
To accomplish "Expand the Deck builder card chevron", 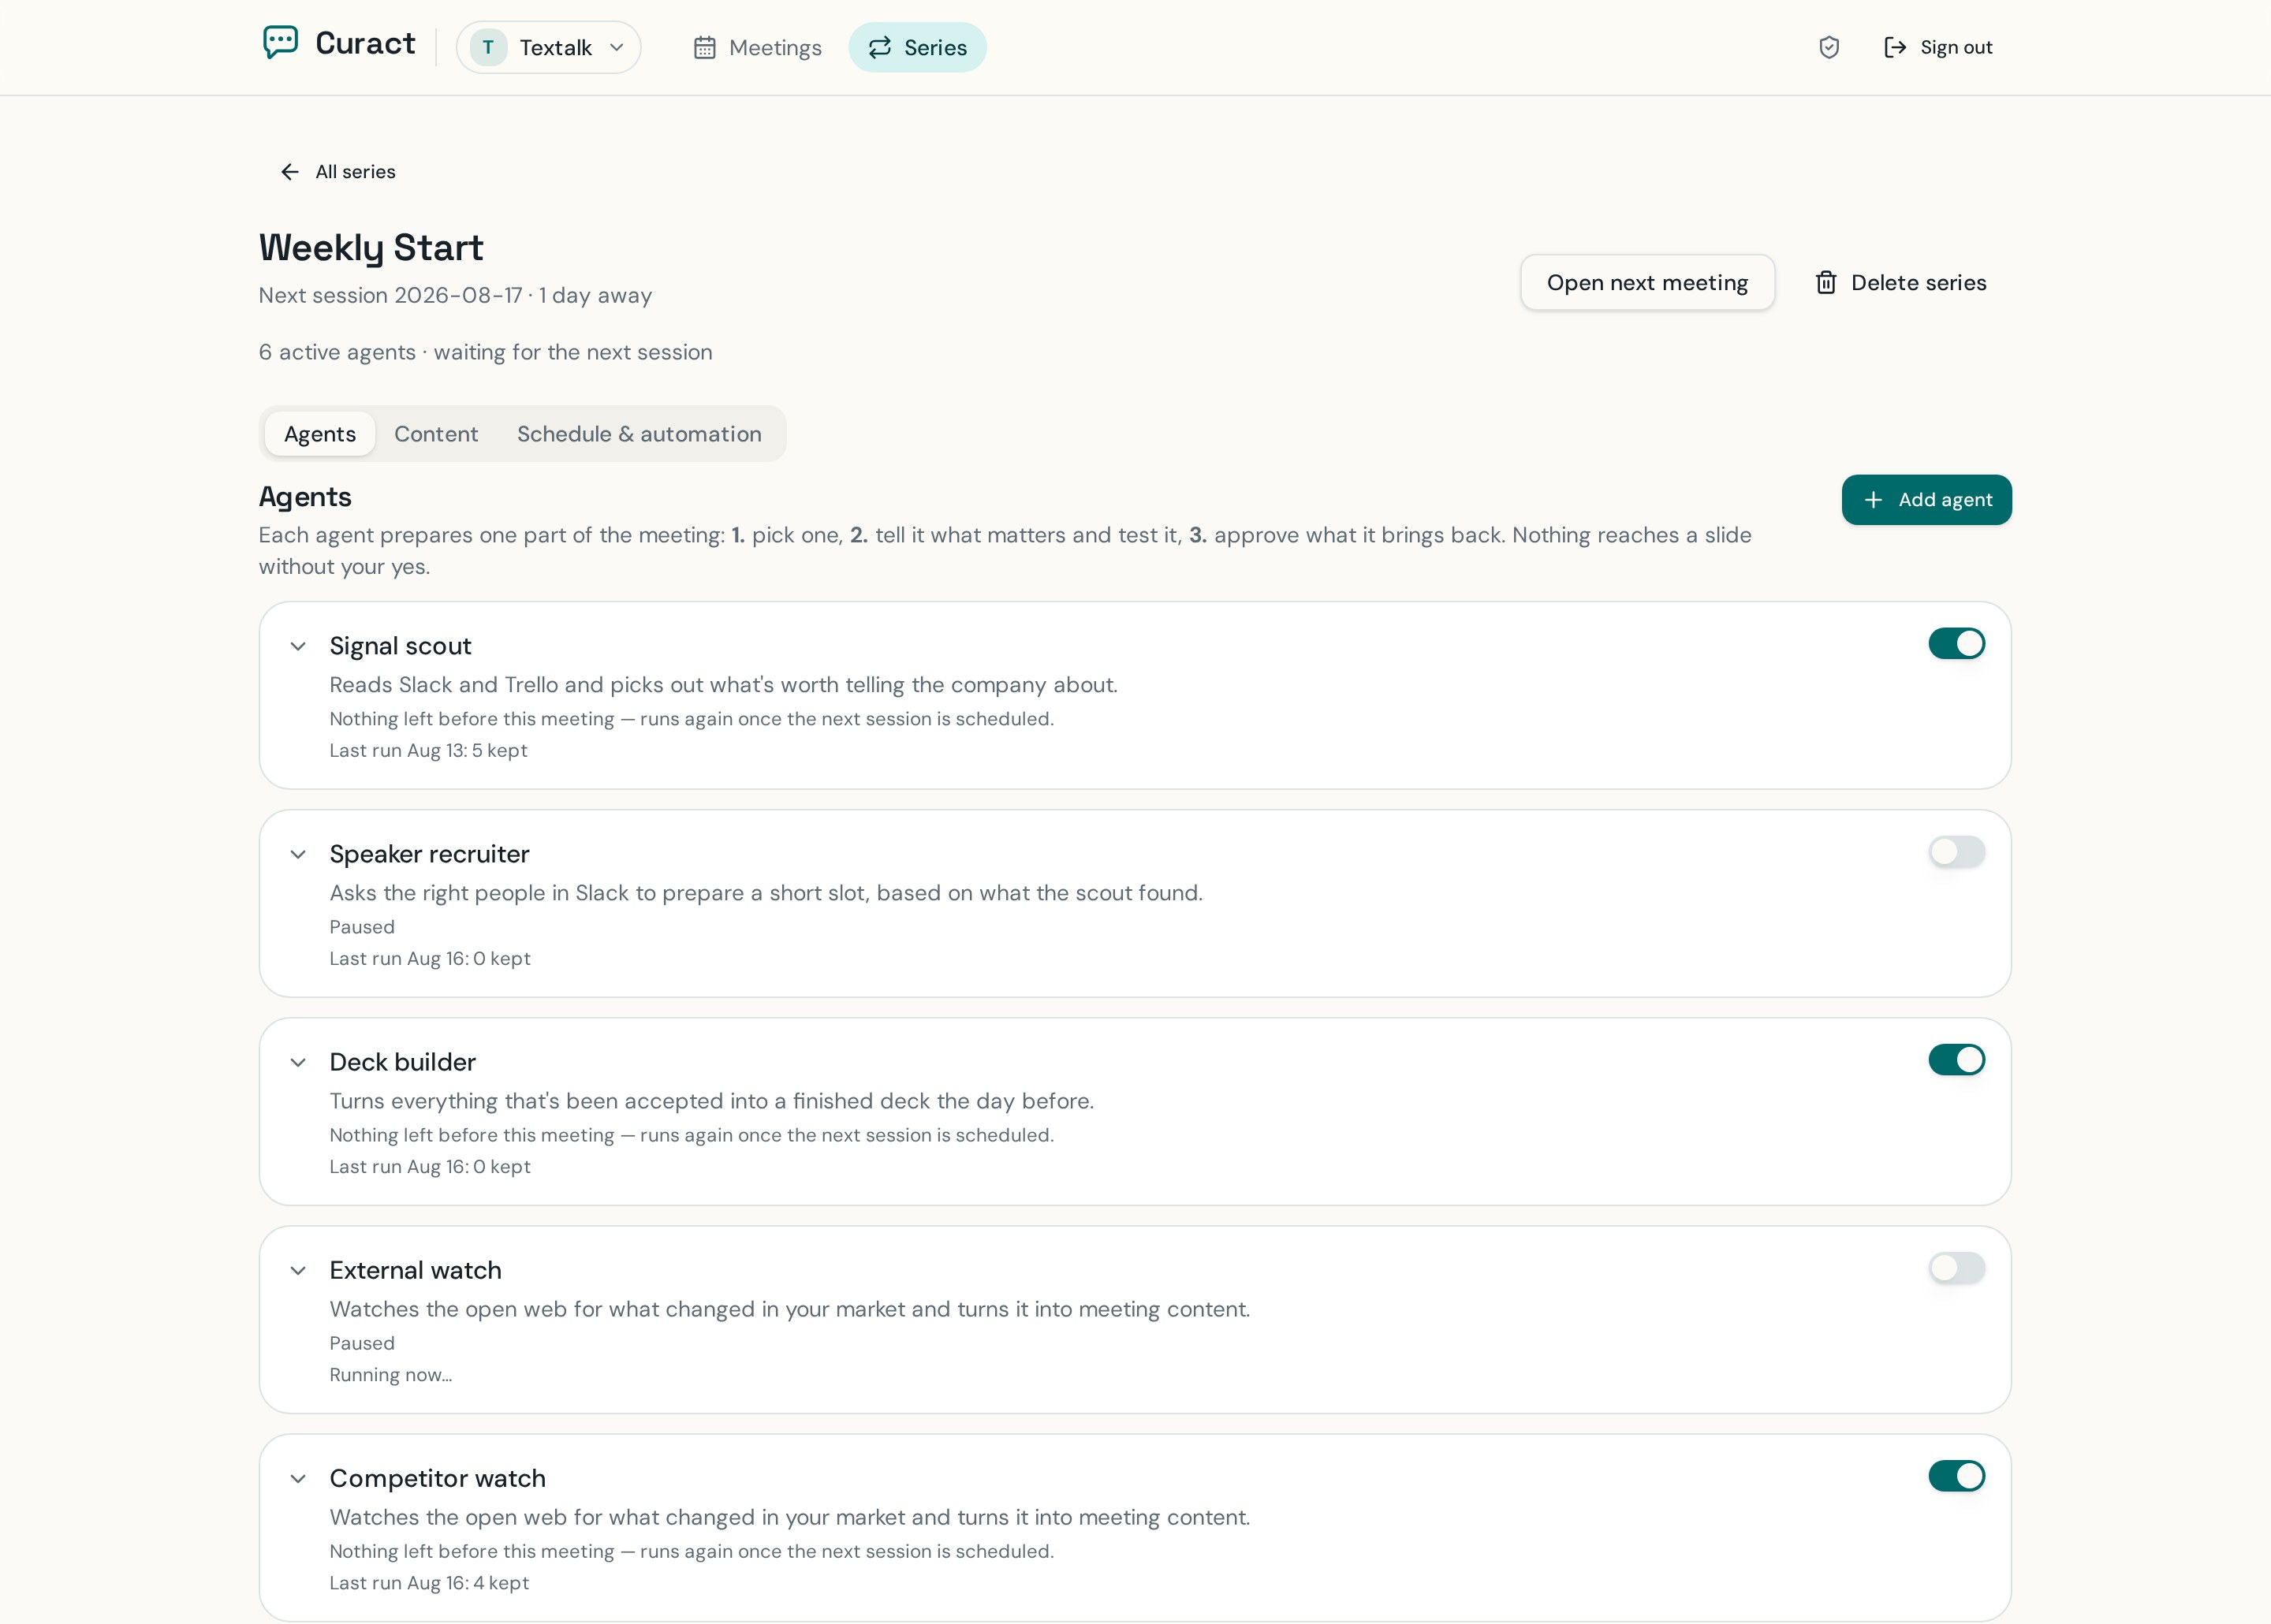I will pos(298,1062).
